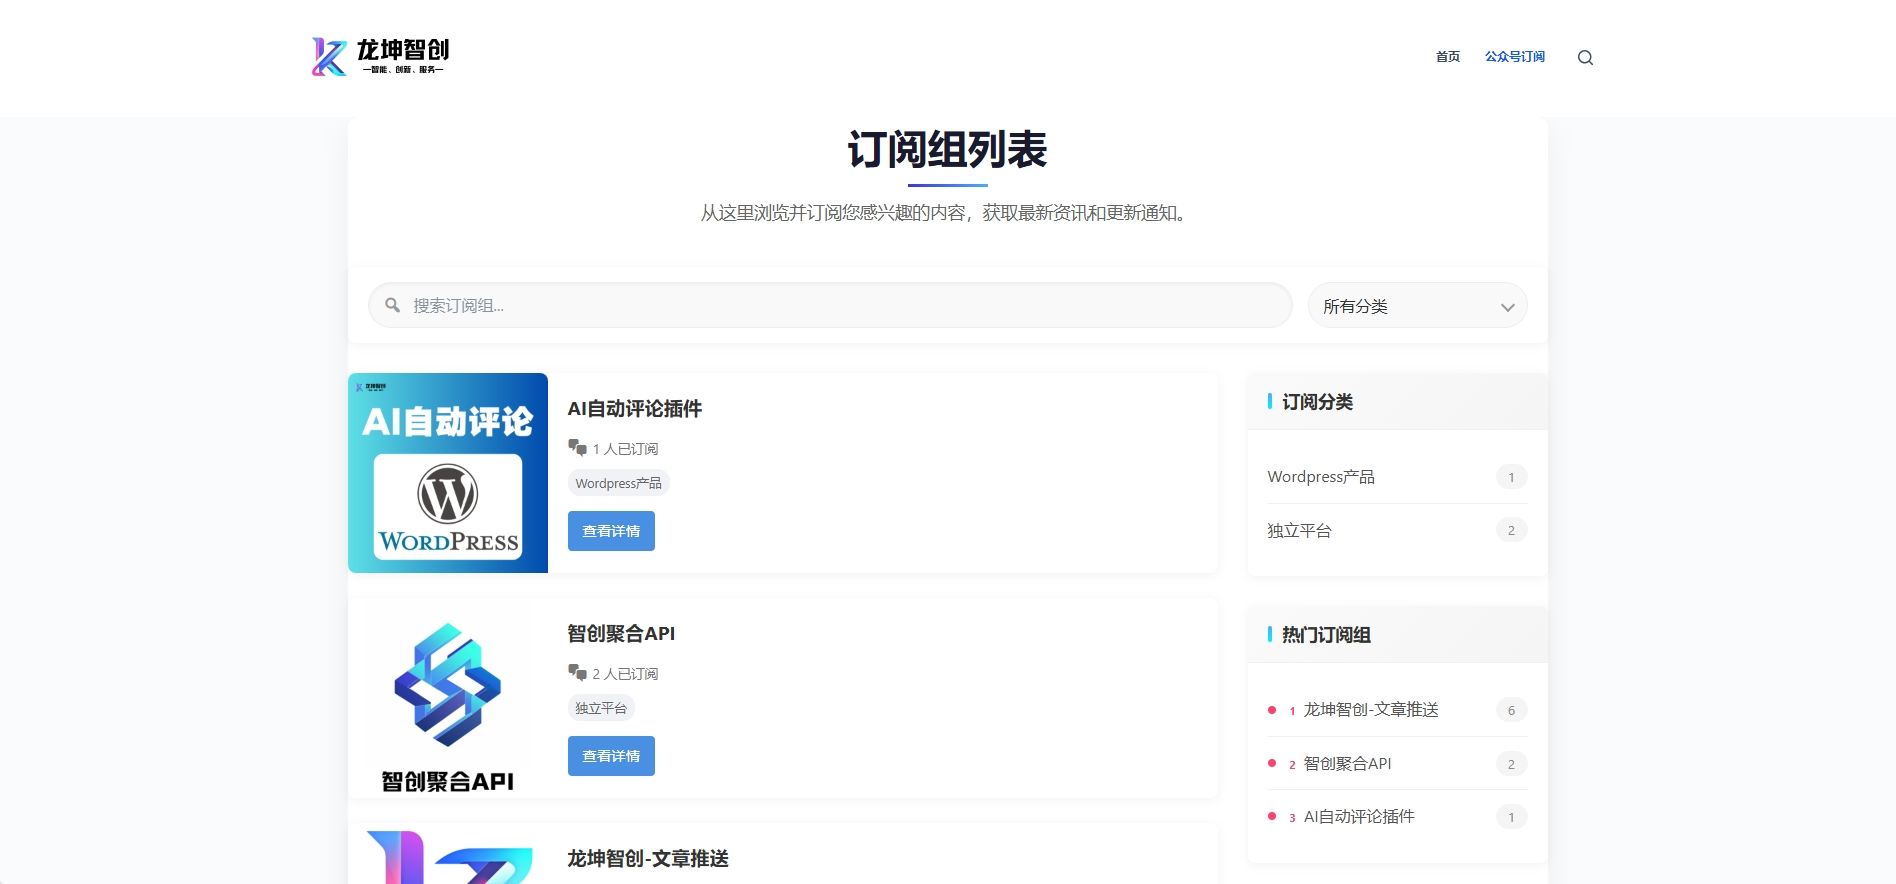Screen dimensions: 1896x884
Task: Open 智创聚合API cube logo thumbnail
Action: 448,698
